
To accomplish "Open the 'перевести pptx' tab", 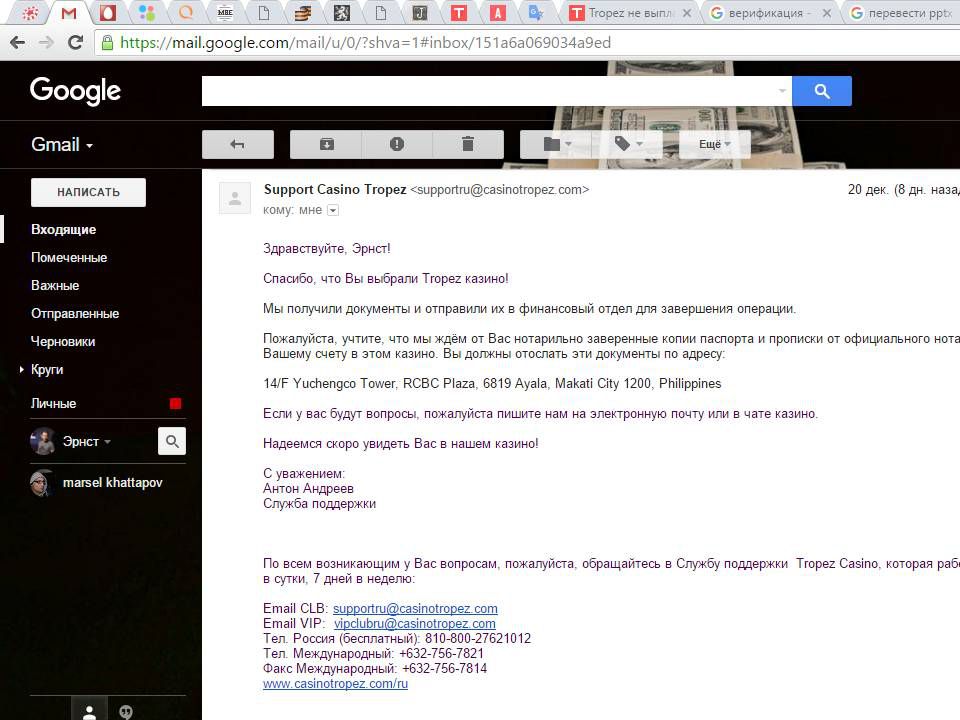I will click(x=901, y=13).
